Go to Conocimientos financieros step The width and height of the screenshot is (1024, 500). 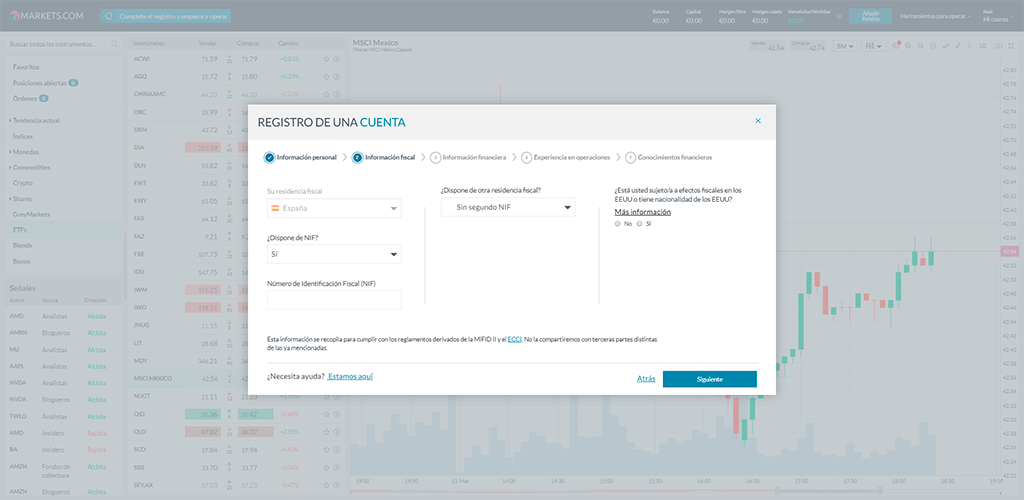coord(669,157)
